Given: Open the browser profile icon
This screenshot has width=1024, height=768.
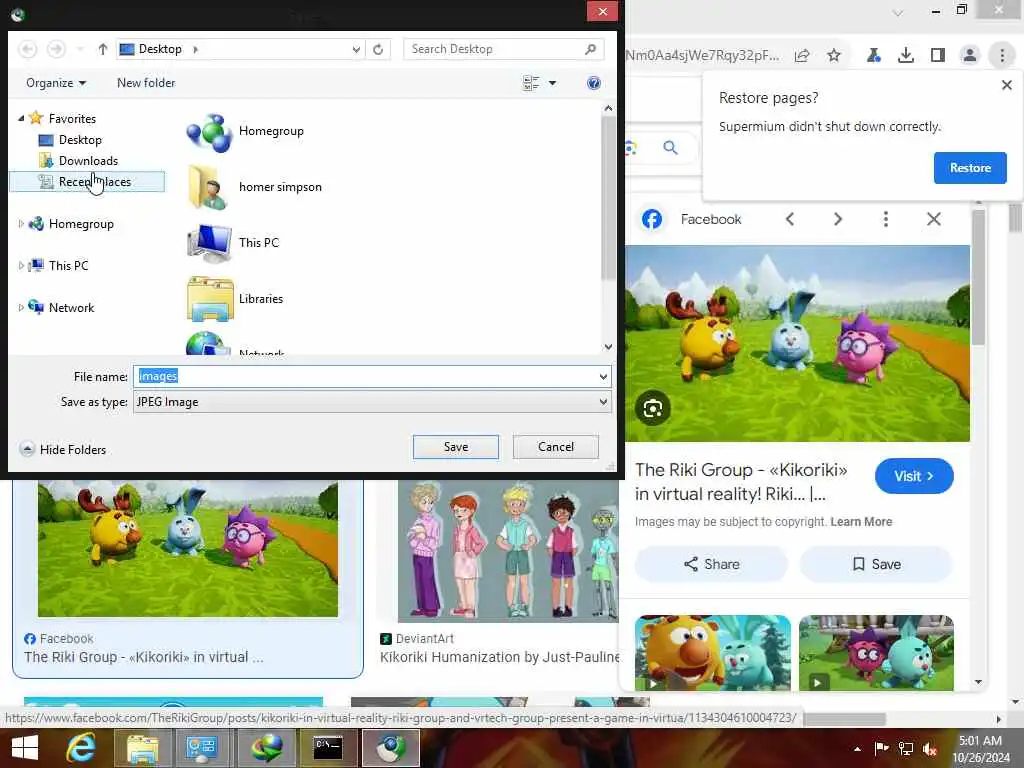Looking at the screenshot, I should point(970,56).
